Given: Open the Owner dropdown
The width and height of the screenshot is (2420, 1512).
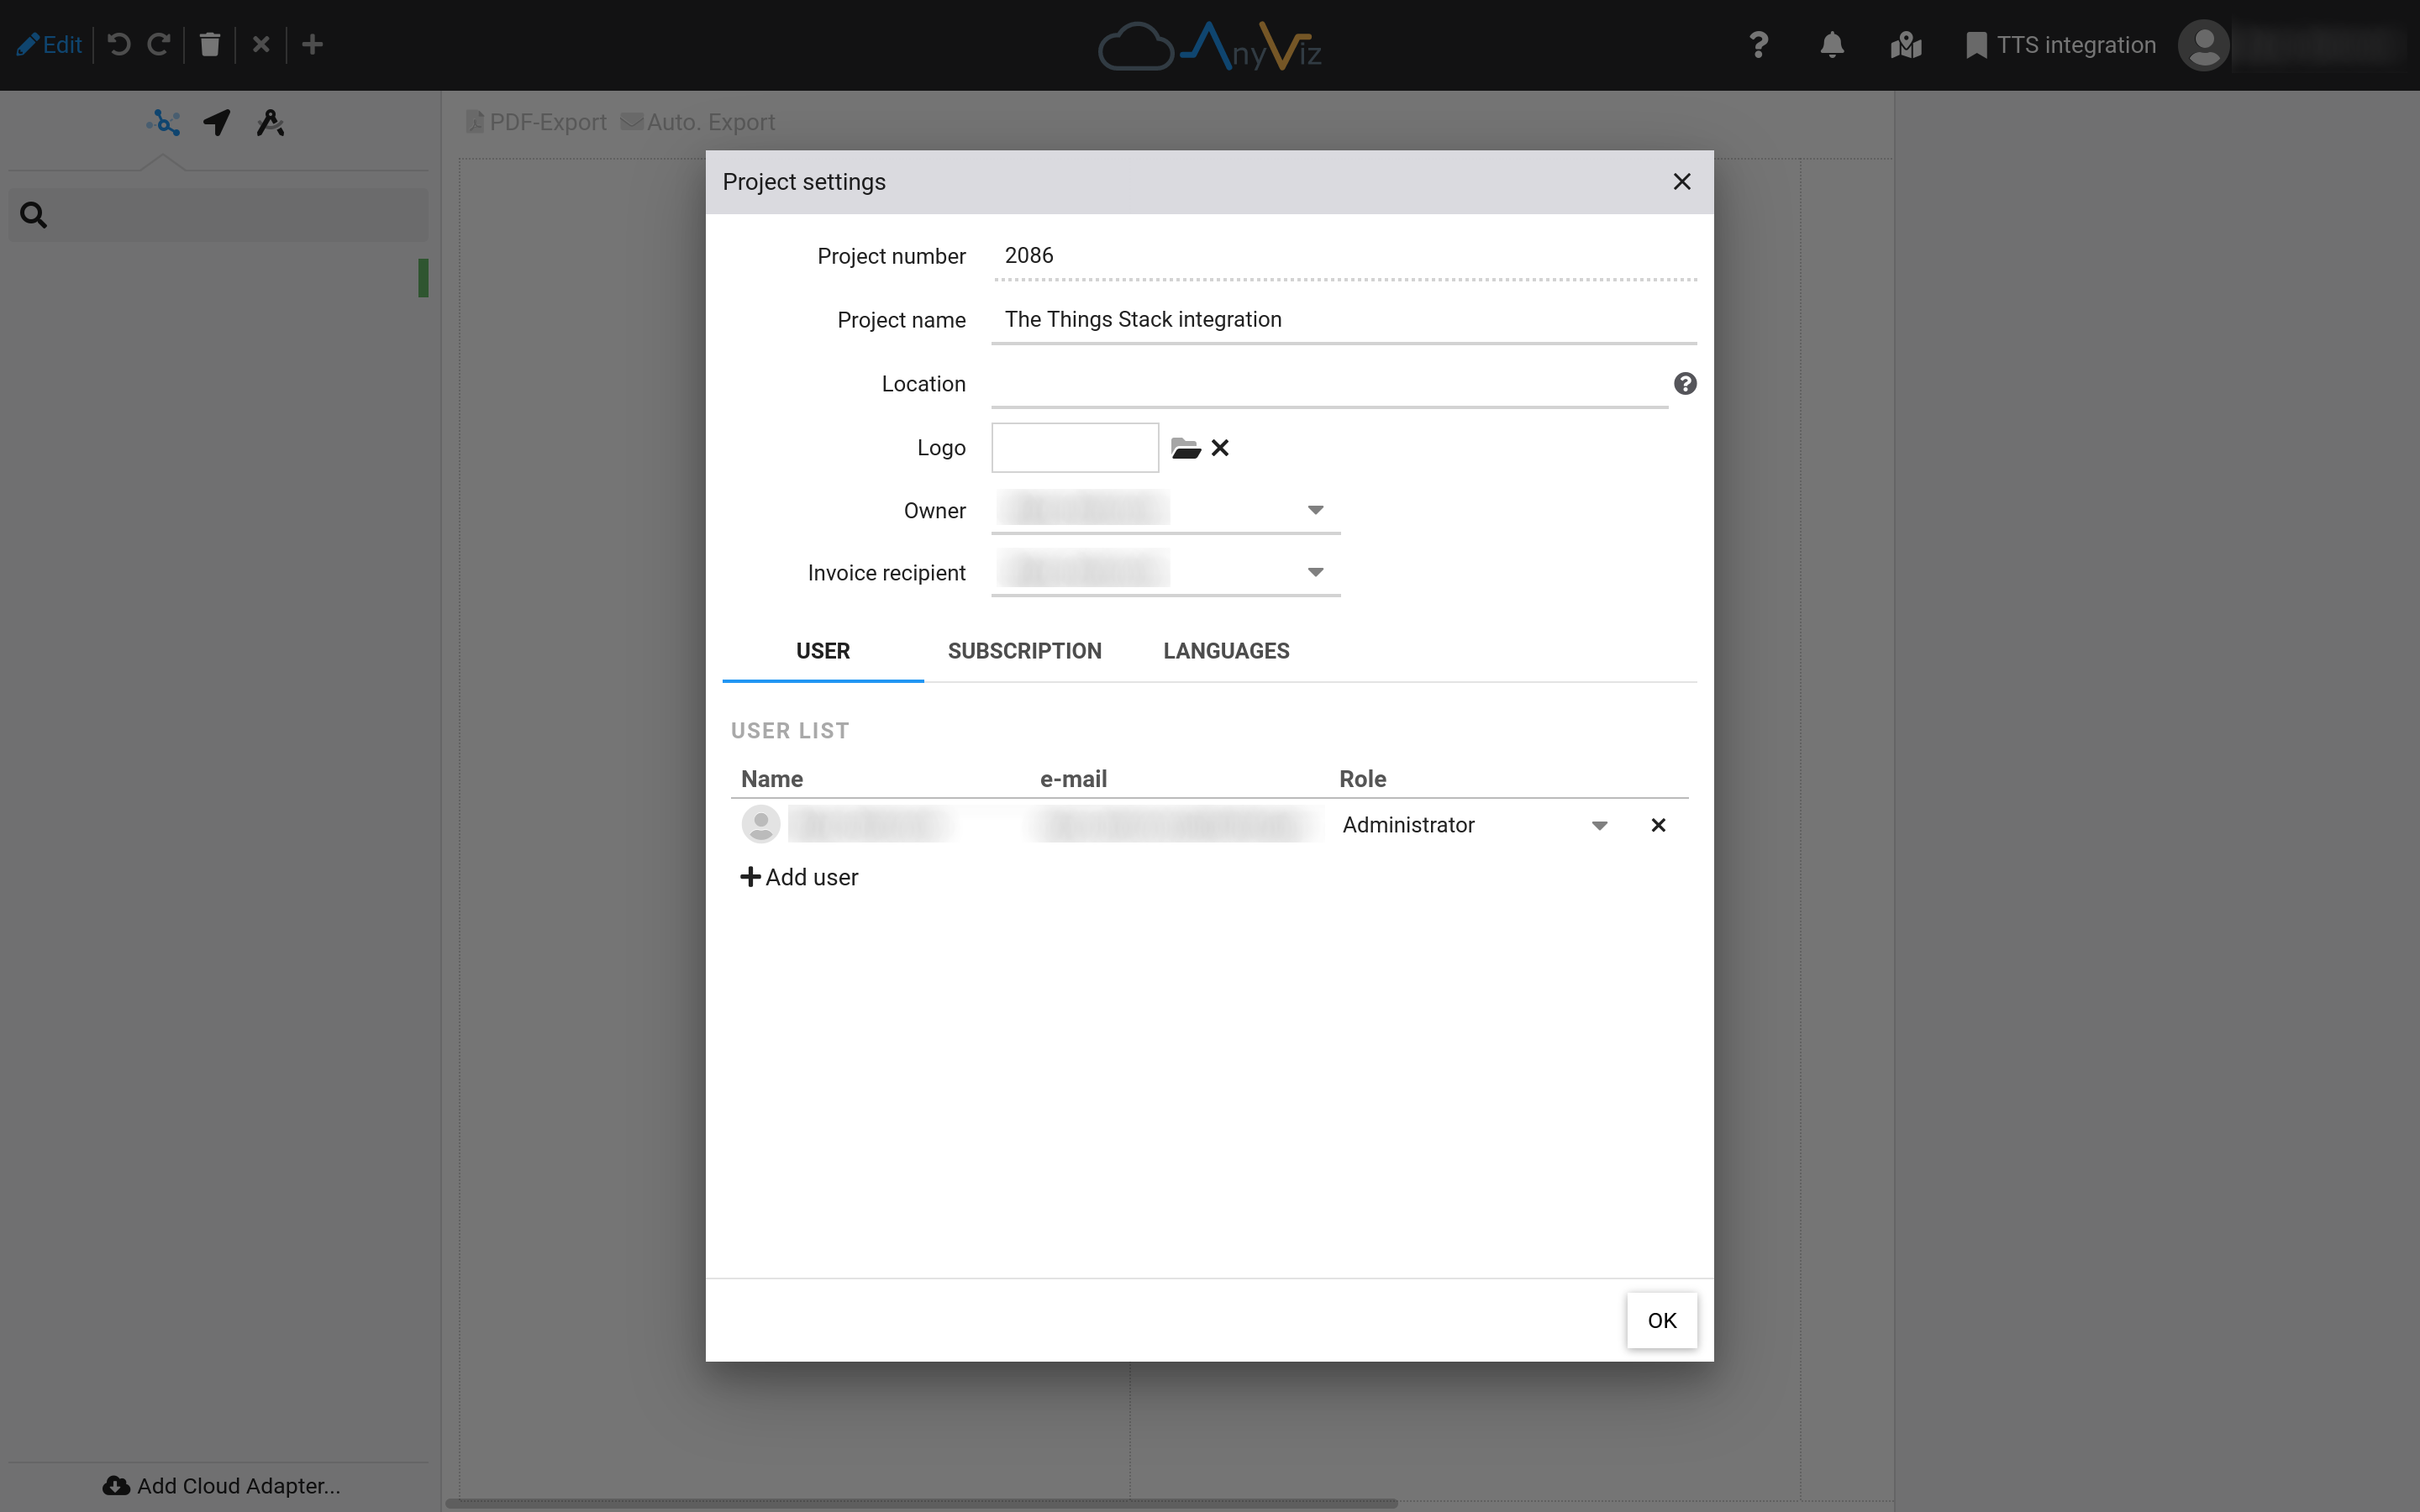Looking at the screenshot, I should [1314, 510].
